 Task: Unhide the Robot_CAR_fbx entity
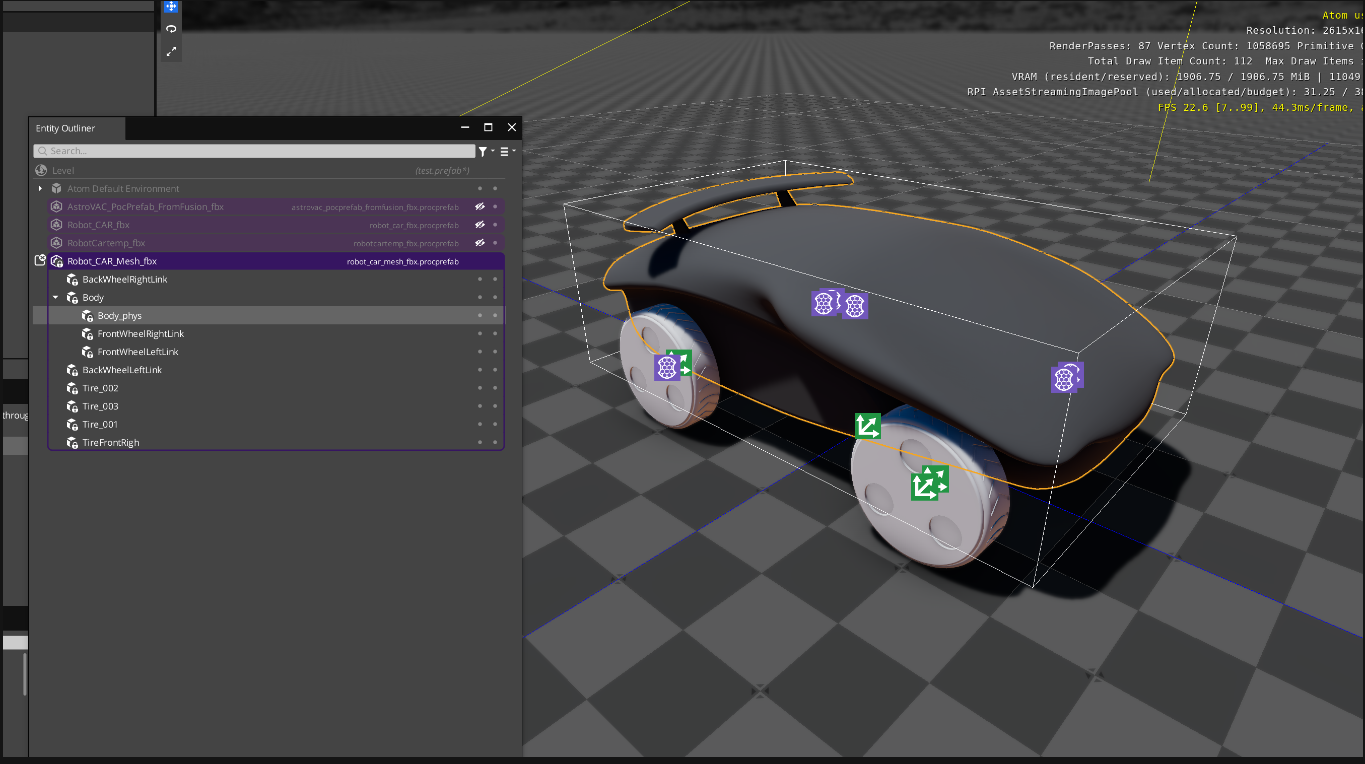(480, 225)
